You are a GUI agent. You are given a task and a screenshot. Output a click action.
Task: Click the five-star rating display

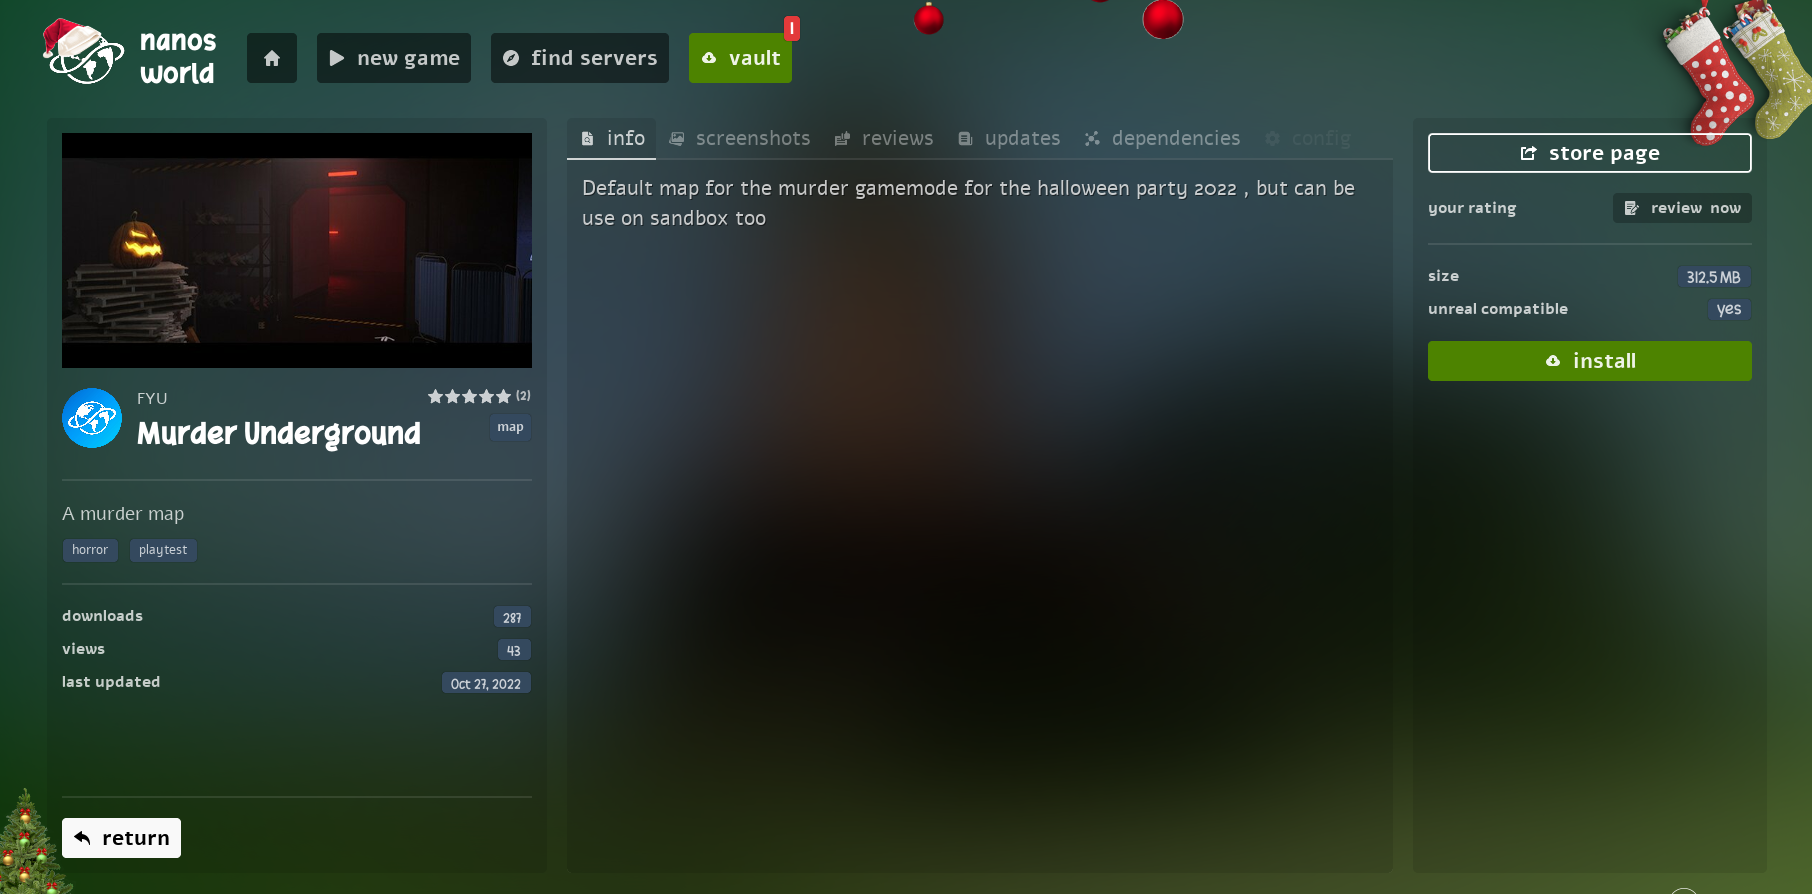[469, 396]
